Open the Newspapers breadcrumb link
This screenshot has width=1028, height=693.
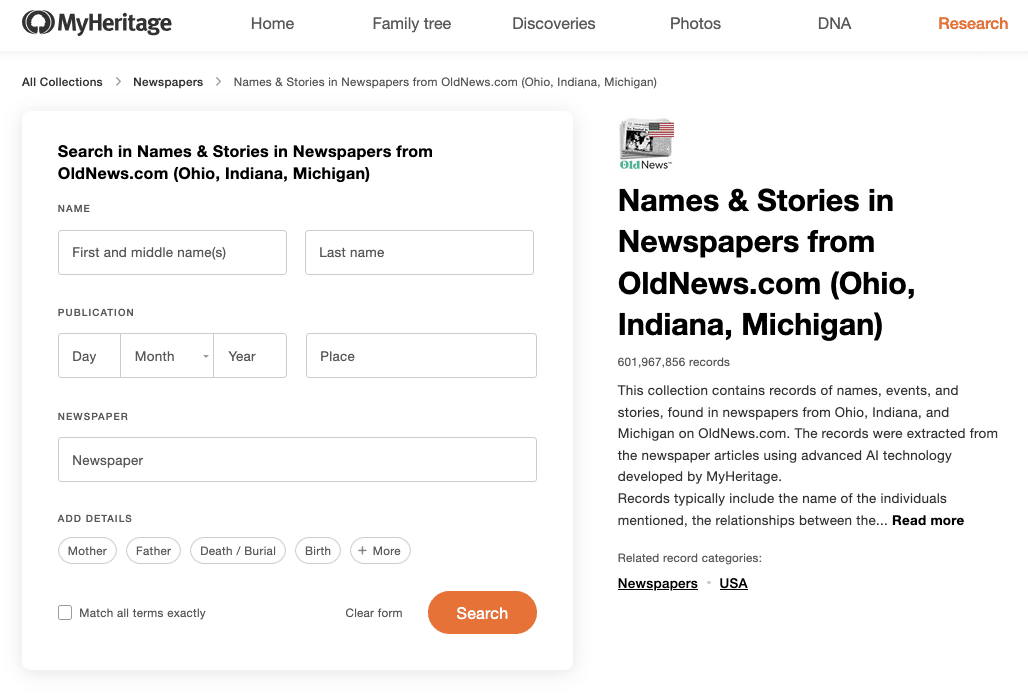167,81
